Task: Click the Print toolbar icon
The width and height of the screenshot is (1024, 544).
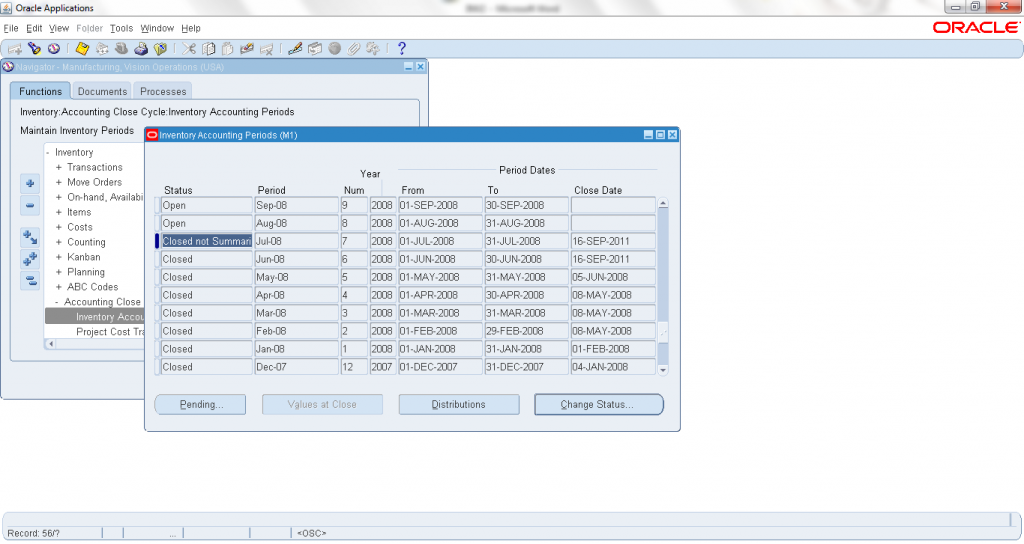Action: [141, 48]
